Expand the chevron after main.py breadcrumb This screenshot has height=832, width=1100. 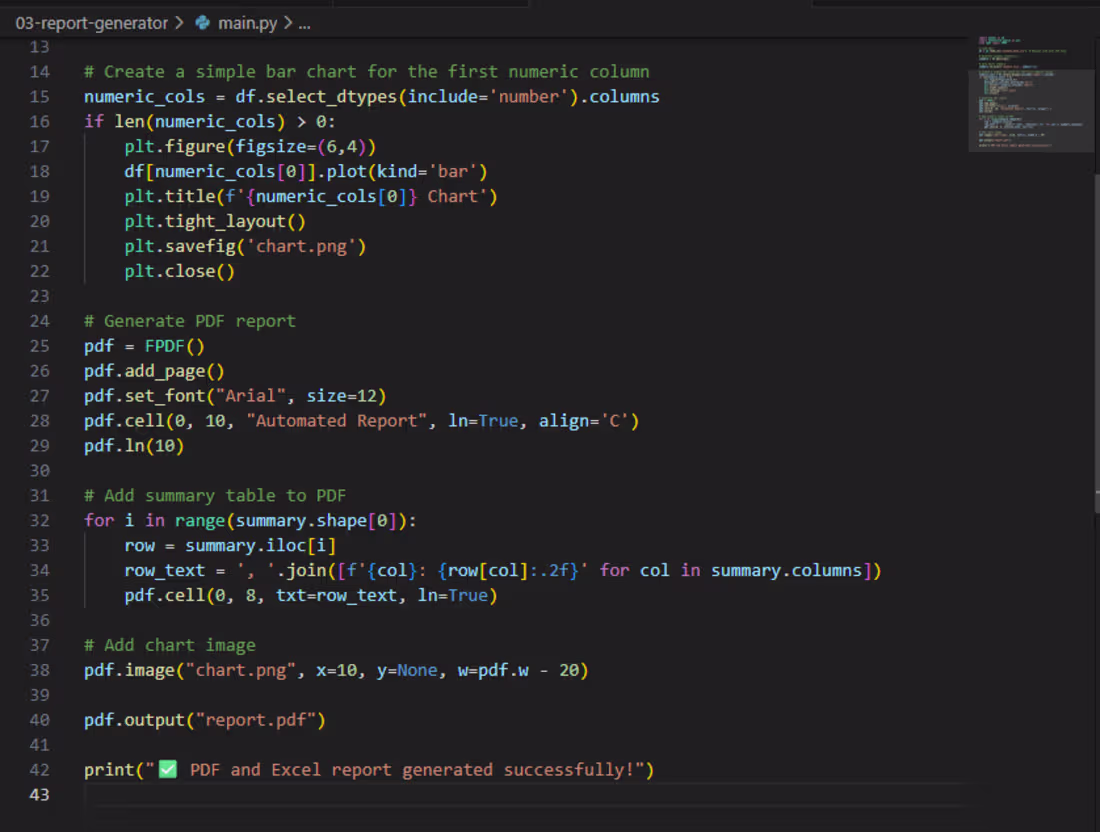click(286, 22)
